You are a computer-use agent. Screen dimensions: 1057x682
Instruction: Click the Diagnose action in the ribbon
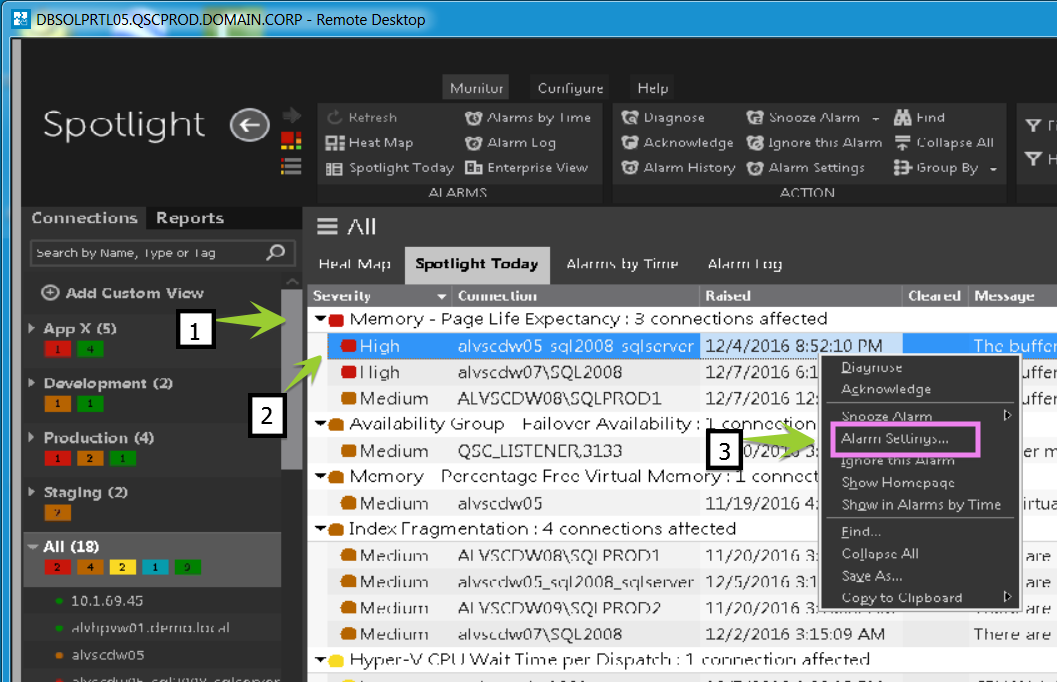coord(663,118)
